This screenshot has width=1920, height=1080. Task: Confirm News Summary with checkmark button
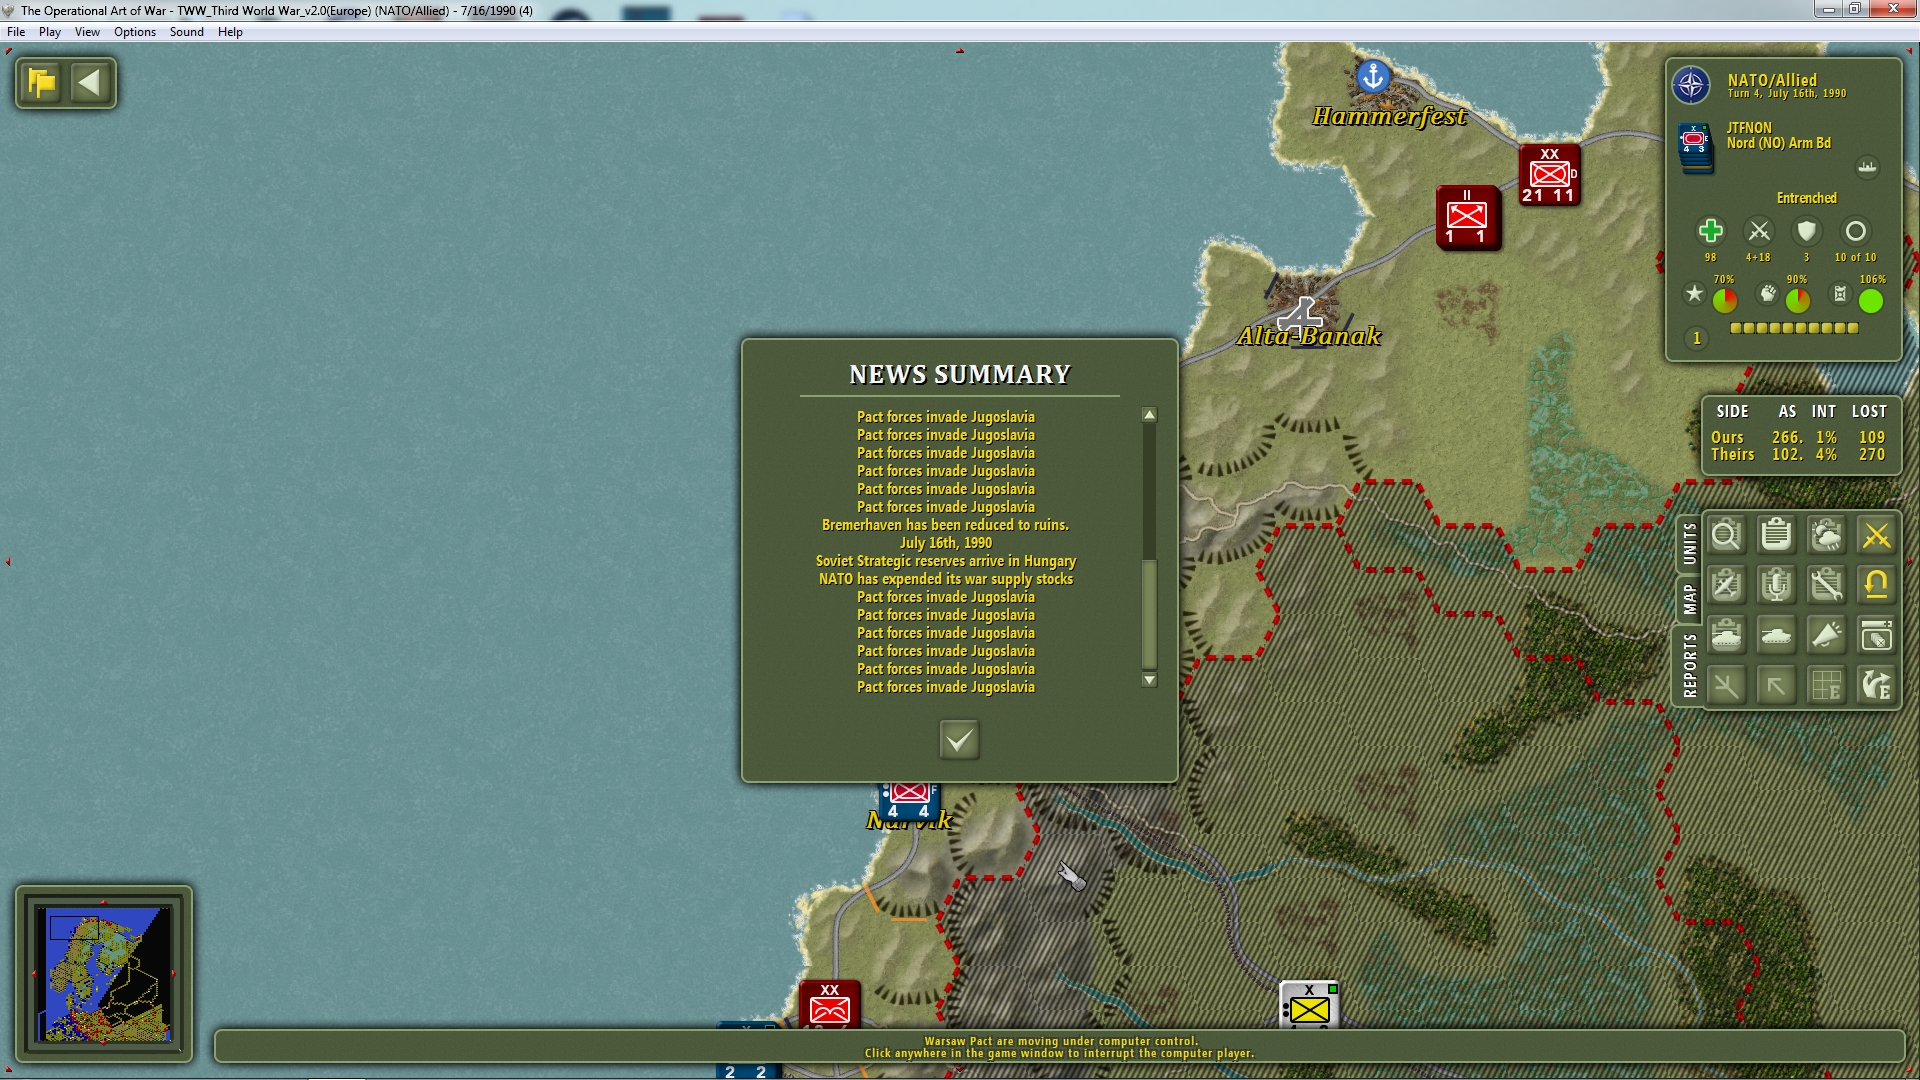pyautogui.click(x=959, y=740)
